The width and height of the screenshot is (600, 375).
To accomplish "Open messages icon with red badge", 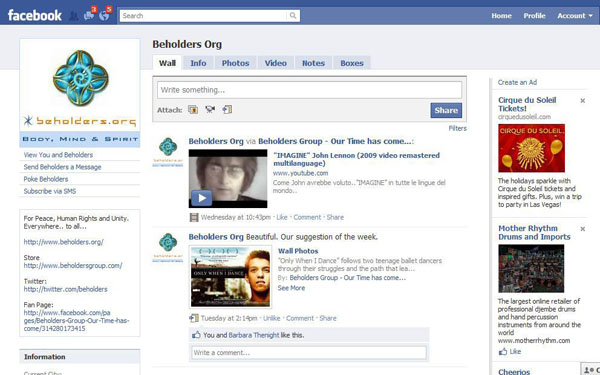I will pos(89,15).
